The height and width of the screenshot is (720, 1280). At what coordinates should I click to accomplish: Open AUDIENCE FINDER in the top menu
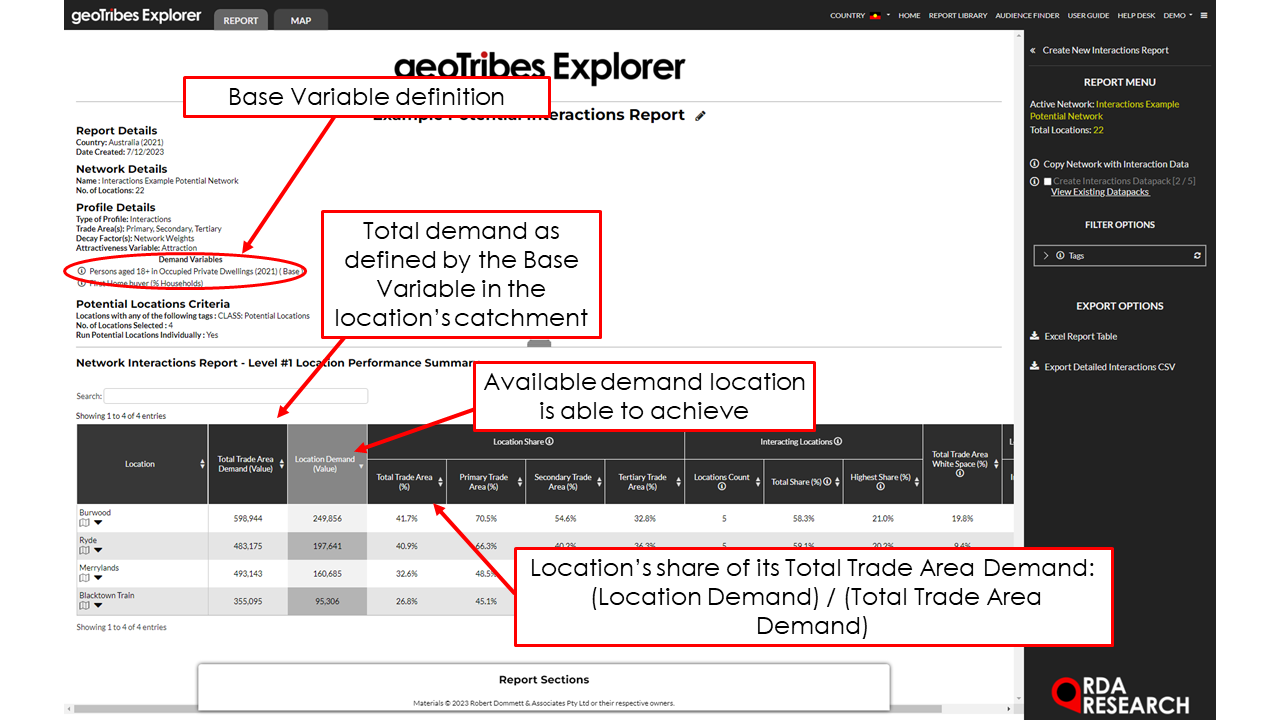pyautogui.click(x=1027, y=16)
